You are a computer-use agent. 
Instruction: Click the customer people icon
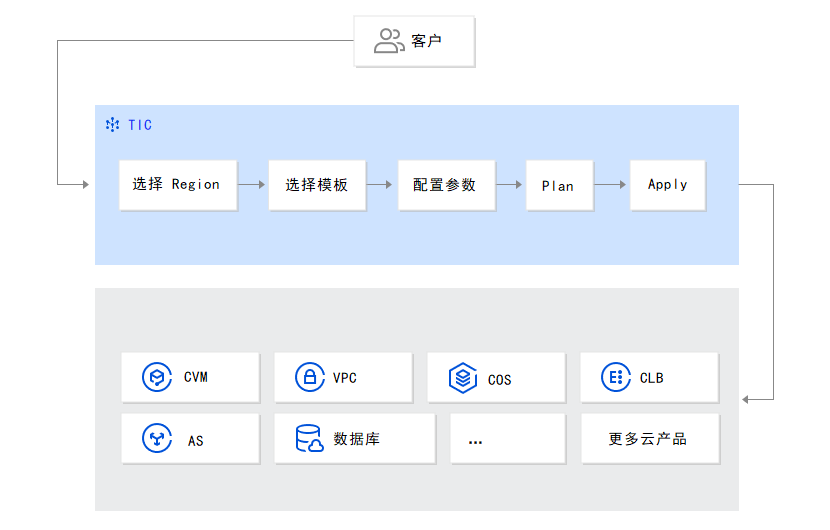pos(389,41)
